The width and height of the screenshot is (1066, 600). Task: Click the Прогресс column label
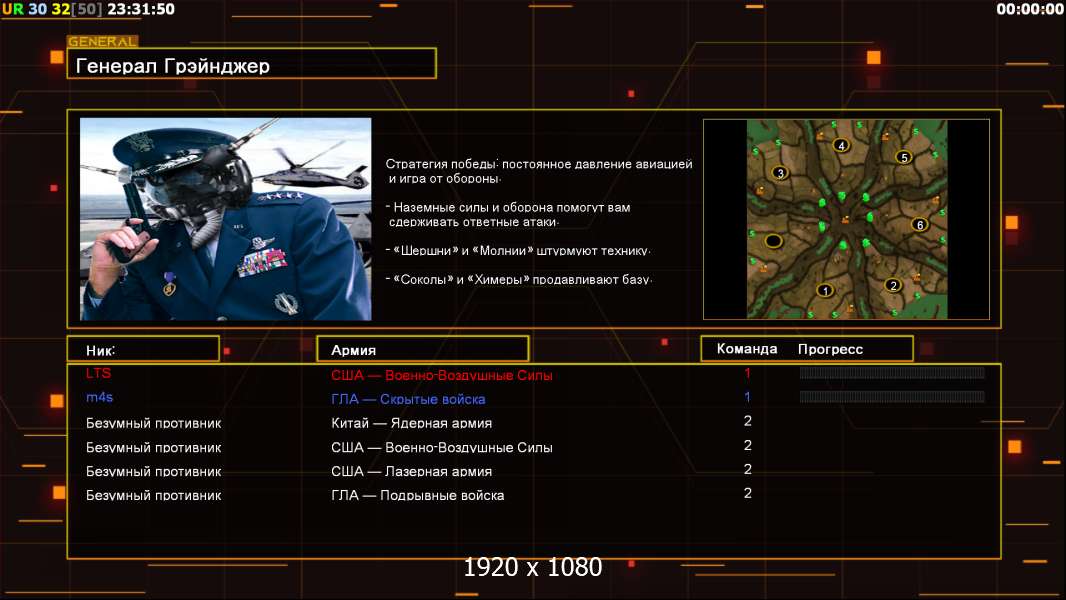pos(830,349)
